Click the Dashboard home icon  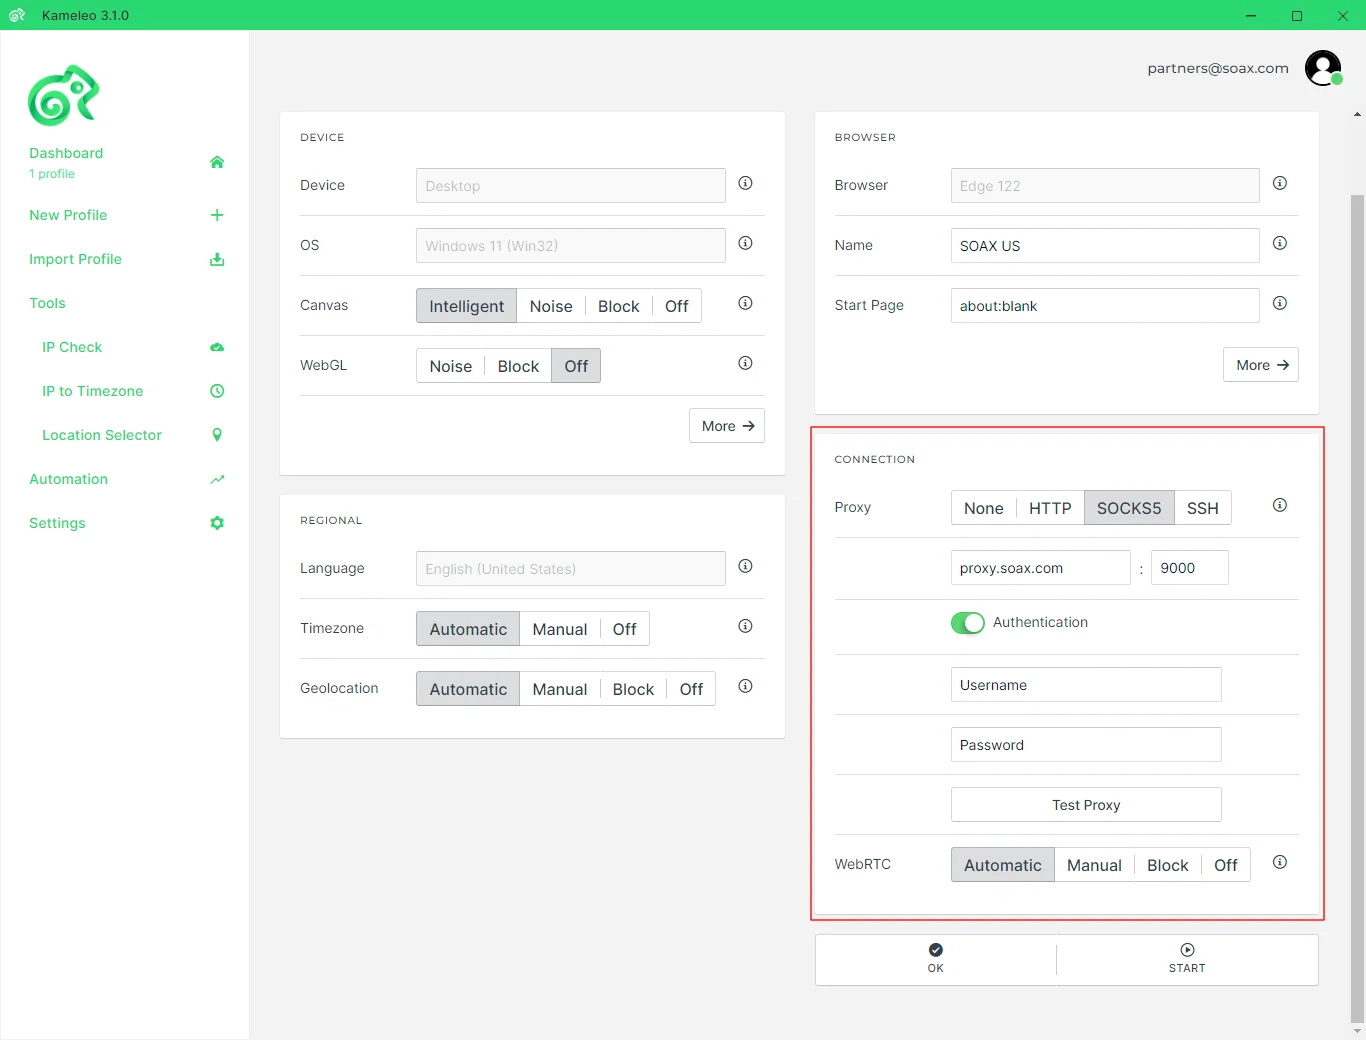[x=217, y=162]
